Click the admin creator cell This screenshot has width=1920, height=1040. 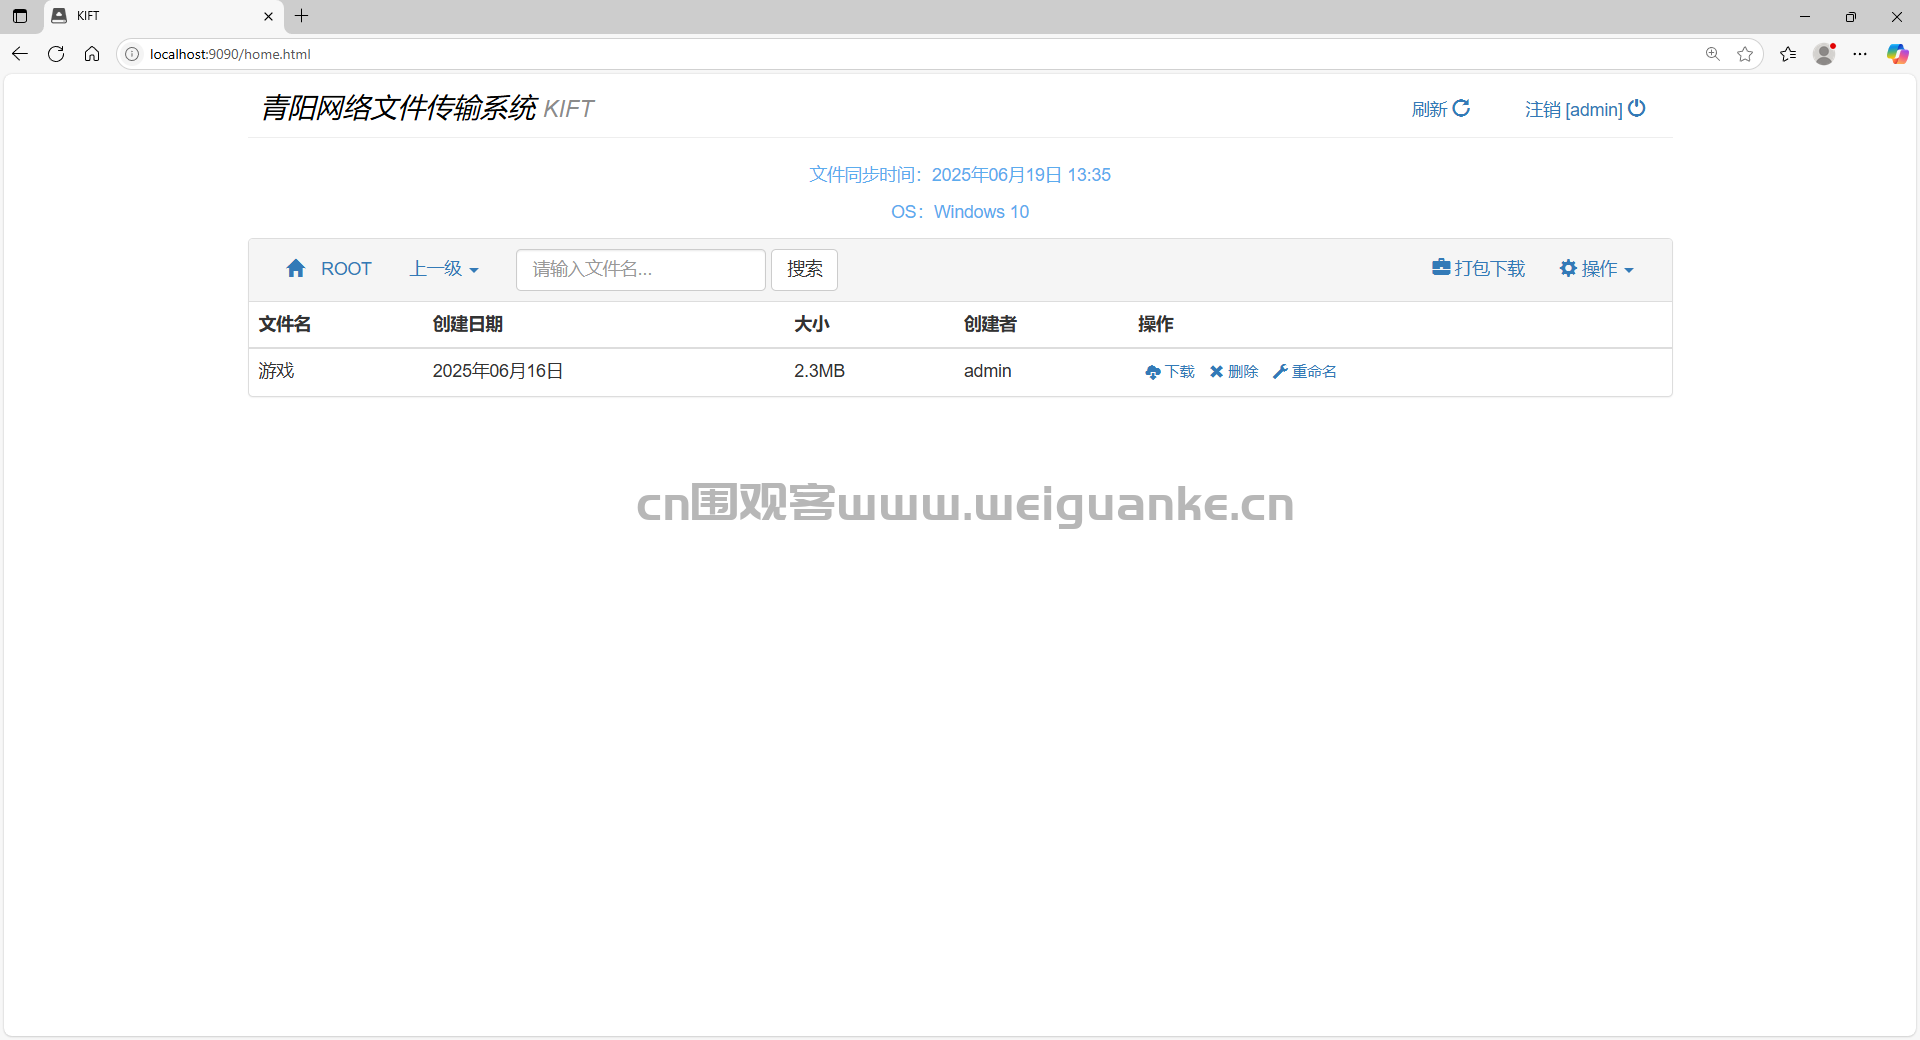[x=987, y=371]
